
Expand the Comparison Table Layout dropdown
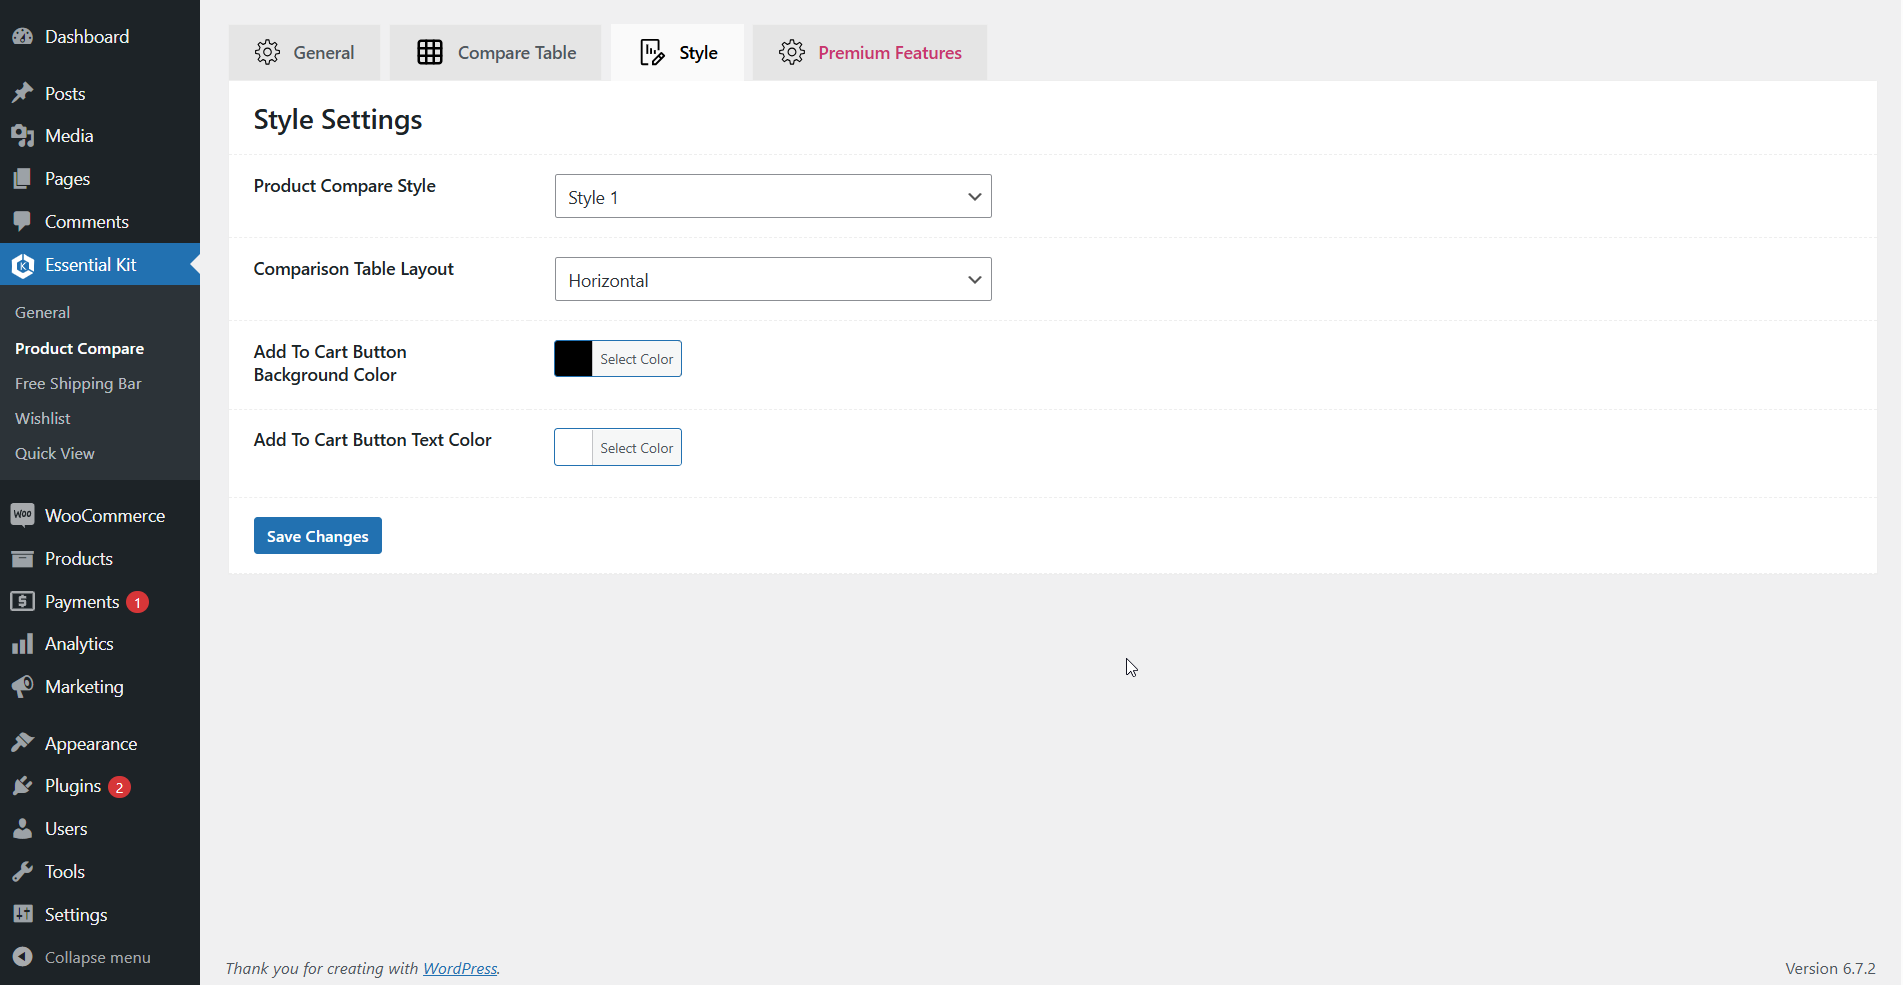(772, 280)
